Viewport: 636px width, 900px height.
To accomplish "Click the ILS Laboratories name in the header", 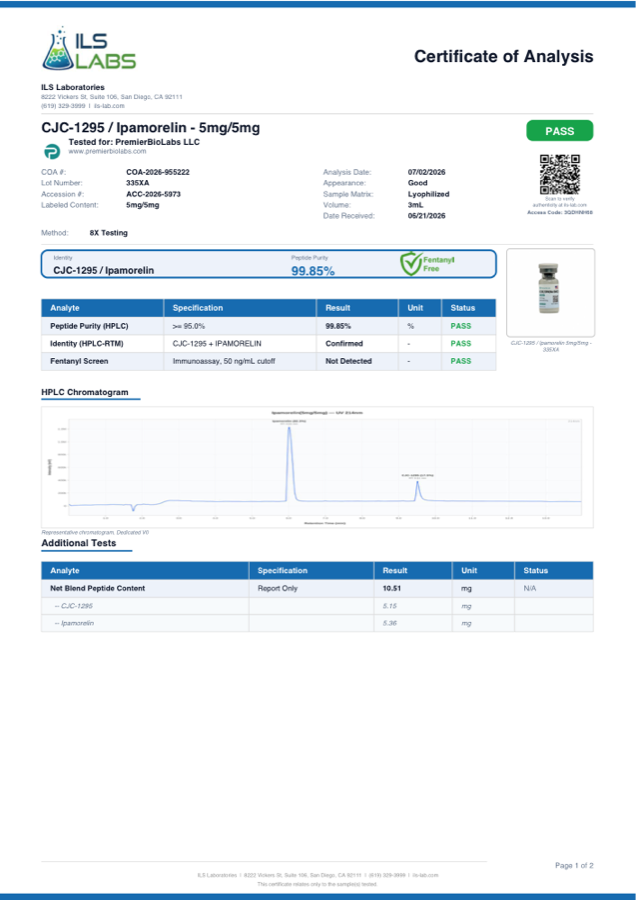I will [x=73, y=87].
